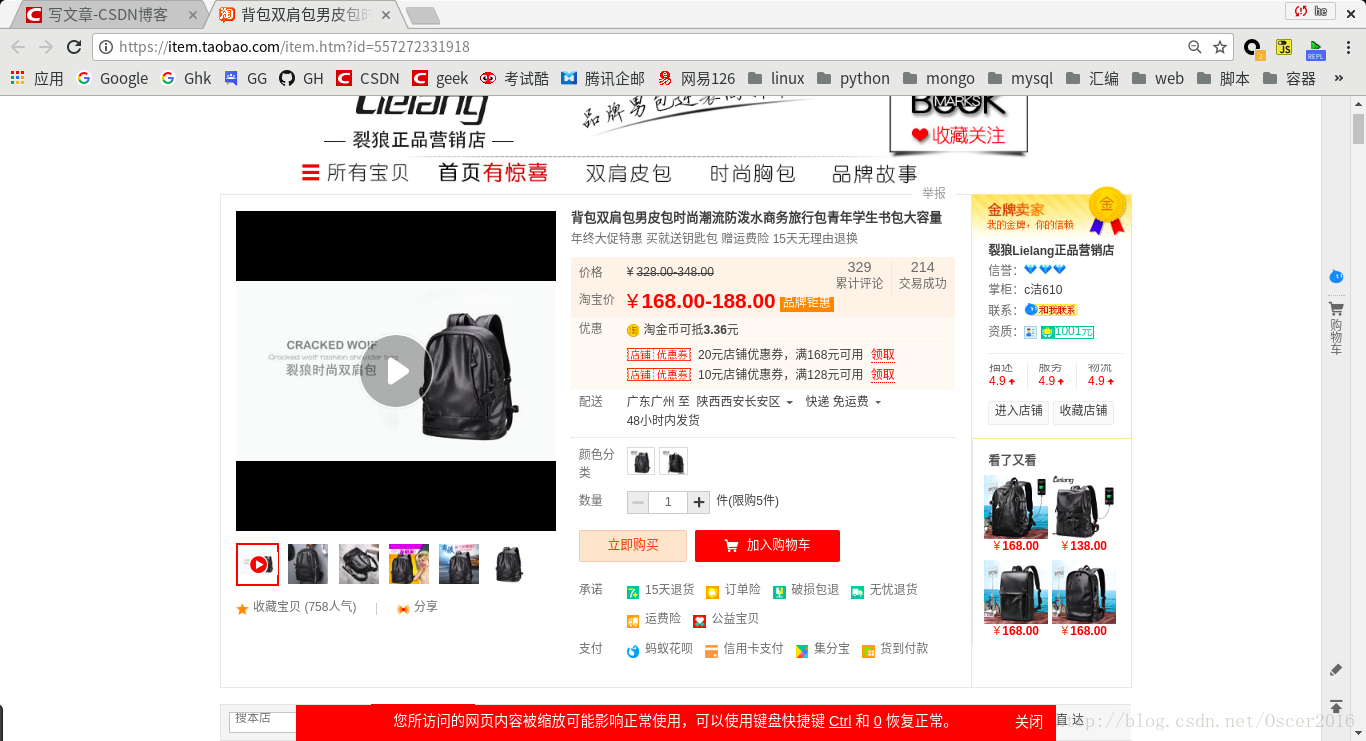Claim the 20元 store coupon with 领取
Image resolution: width=1366 pixels, height=741 pixels.
pyautogui.click(x=883, y=355)
